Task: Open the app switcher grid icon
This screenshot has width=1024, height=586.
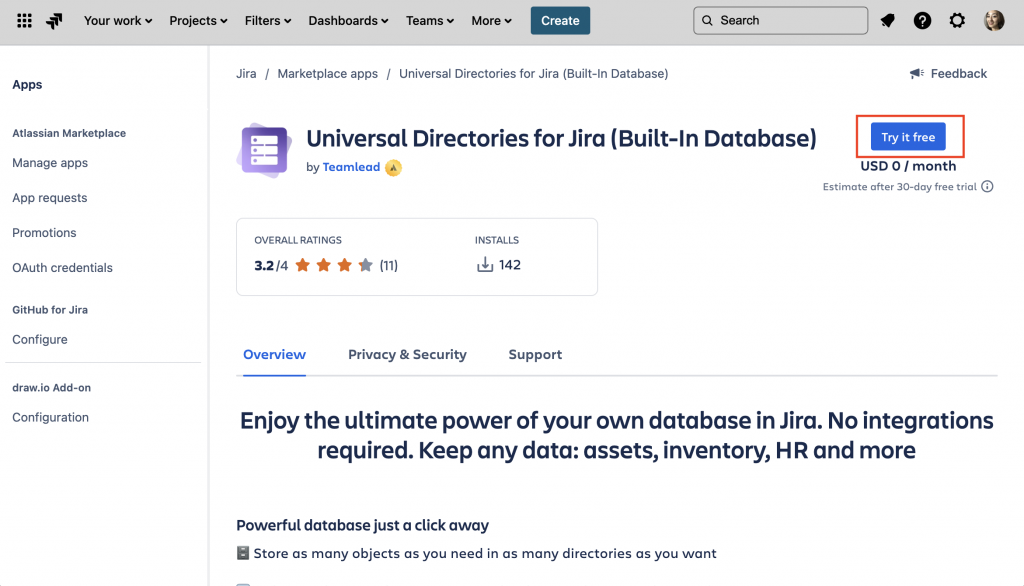Action: click(24, 21)
